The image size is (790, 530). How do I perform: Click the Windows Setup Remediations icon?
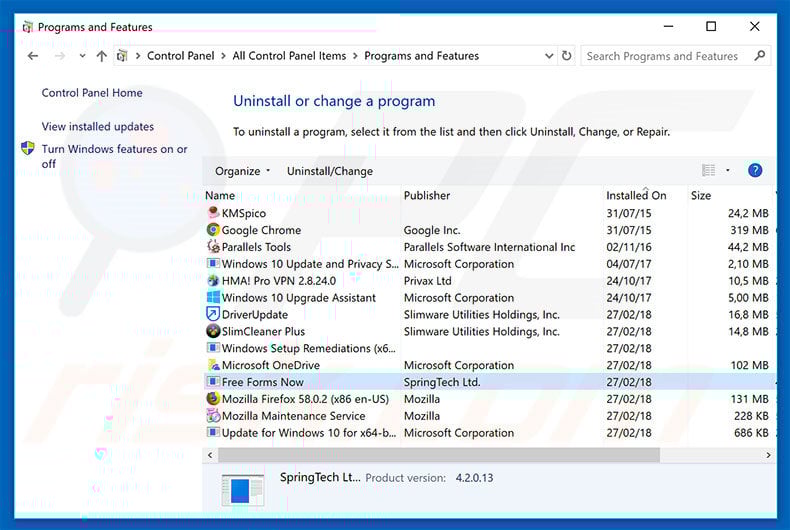pos(213,348)
